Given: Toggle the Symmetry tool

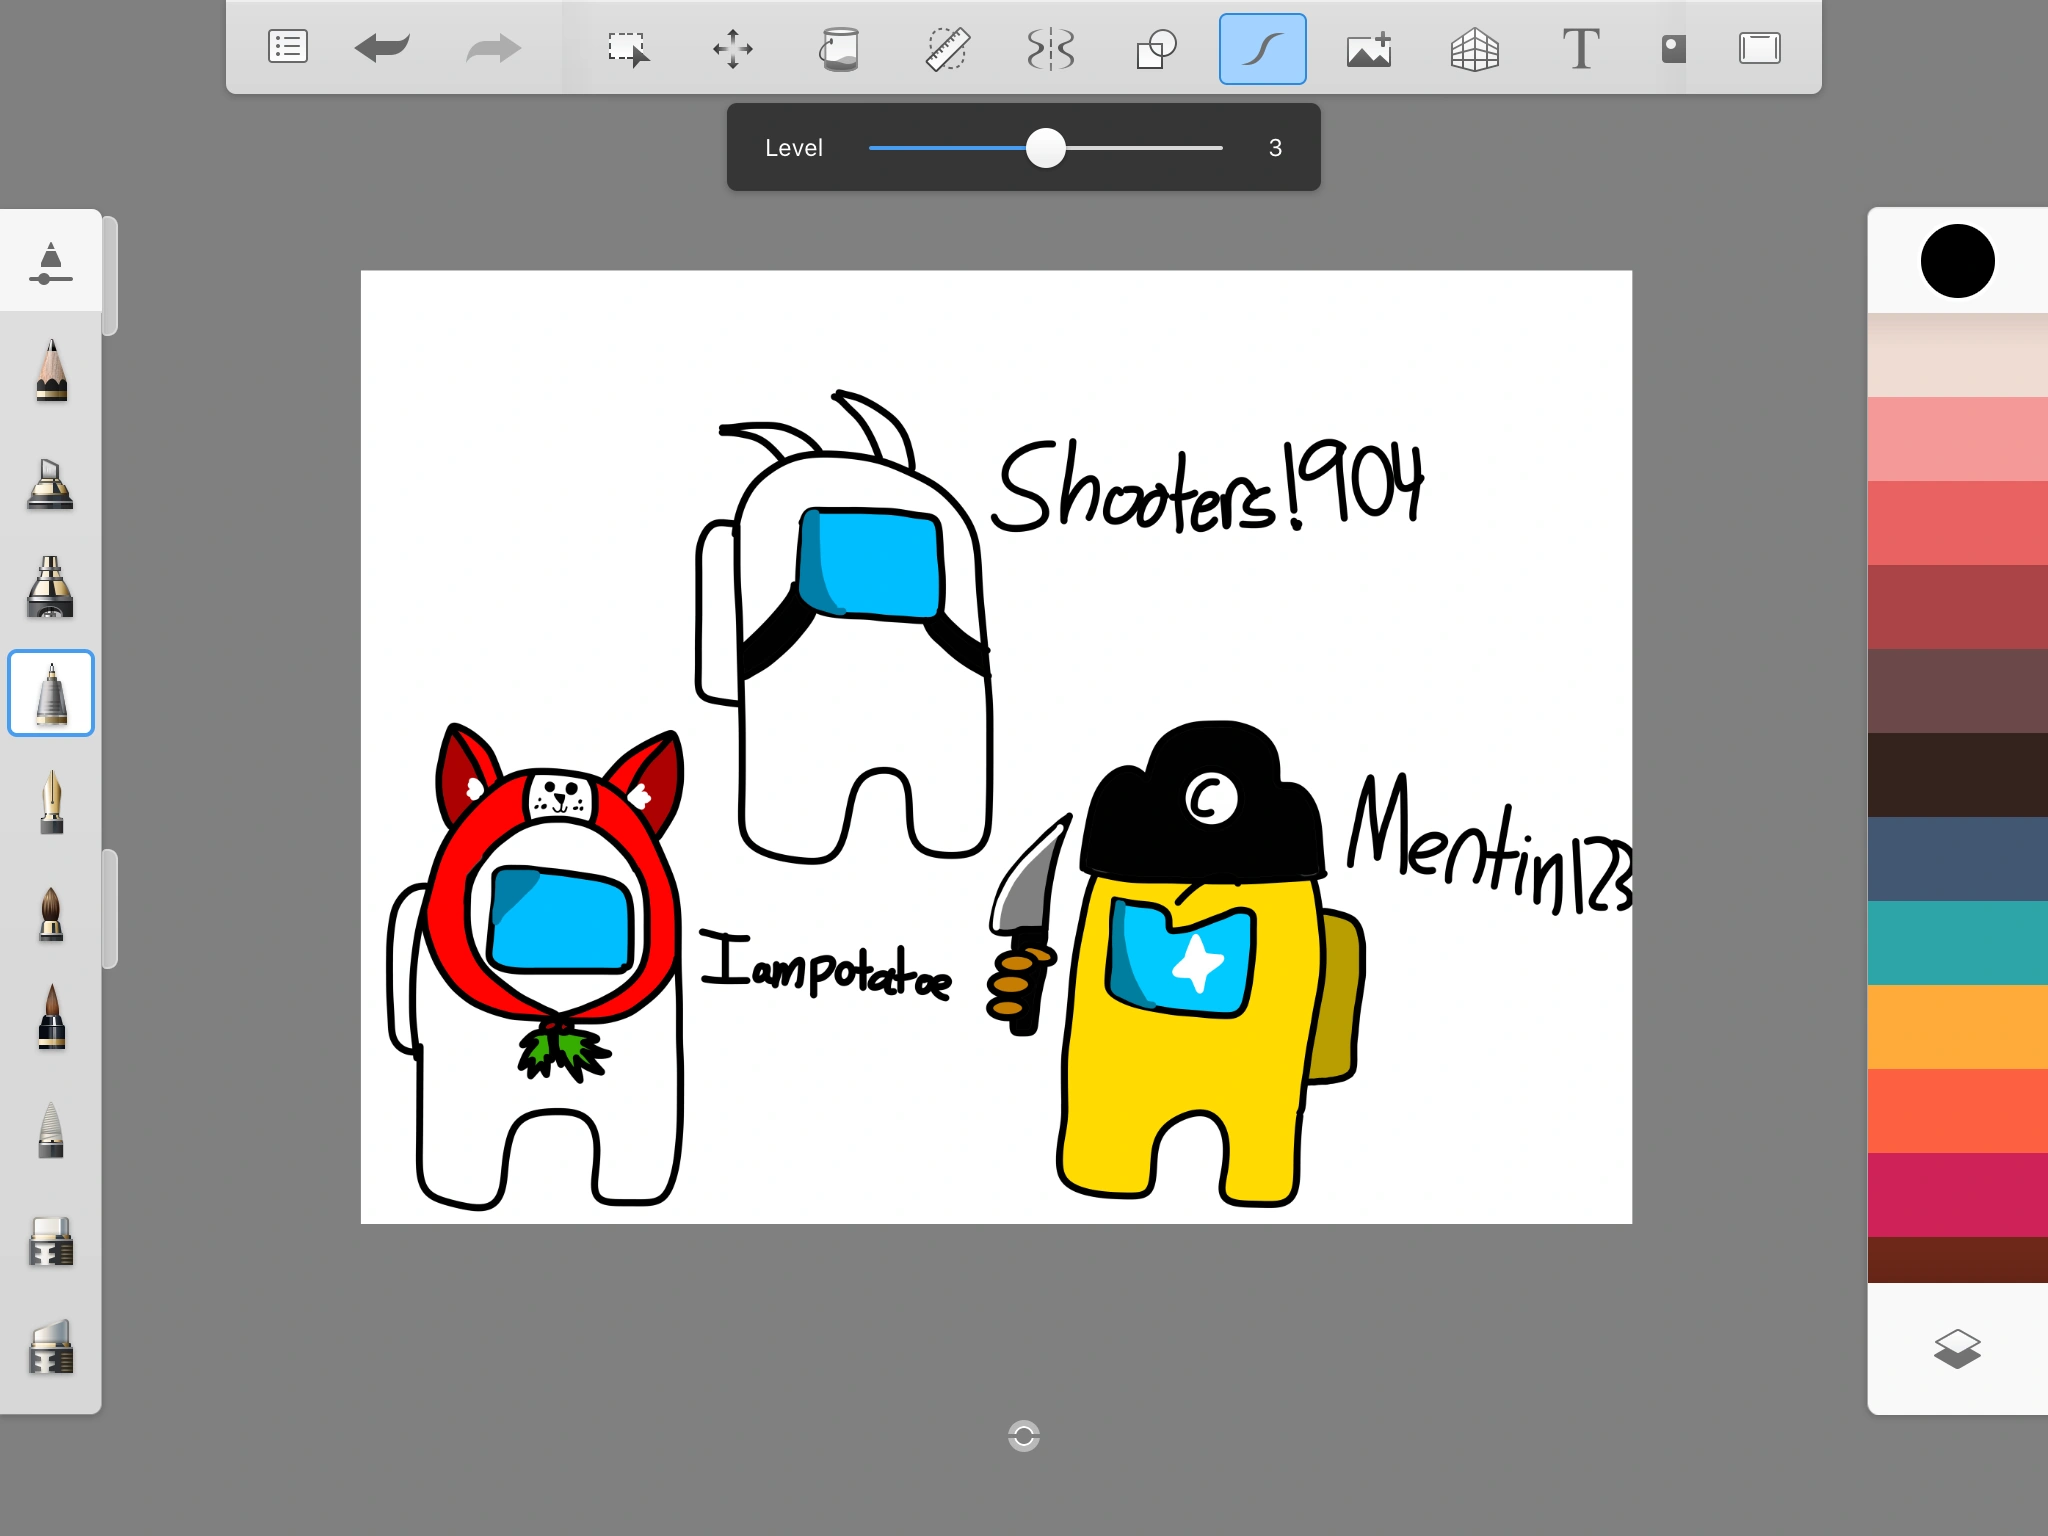Looking at the screenshot, I should pos(1051,48).
